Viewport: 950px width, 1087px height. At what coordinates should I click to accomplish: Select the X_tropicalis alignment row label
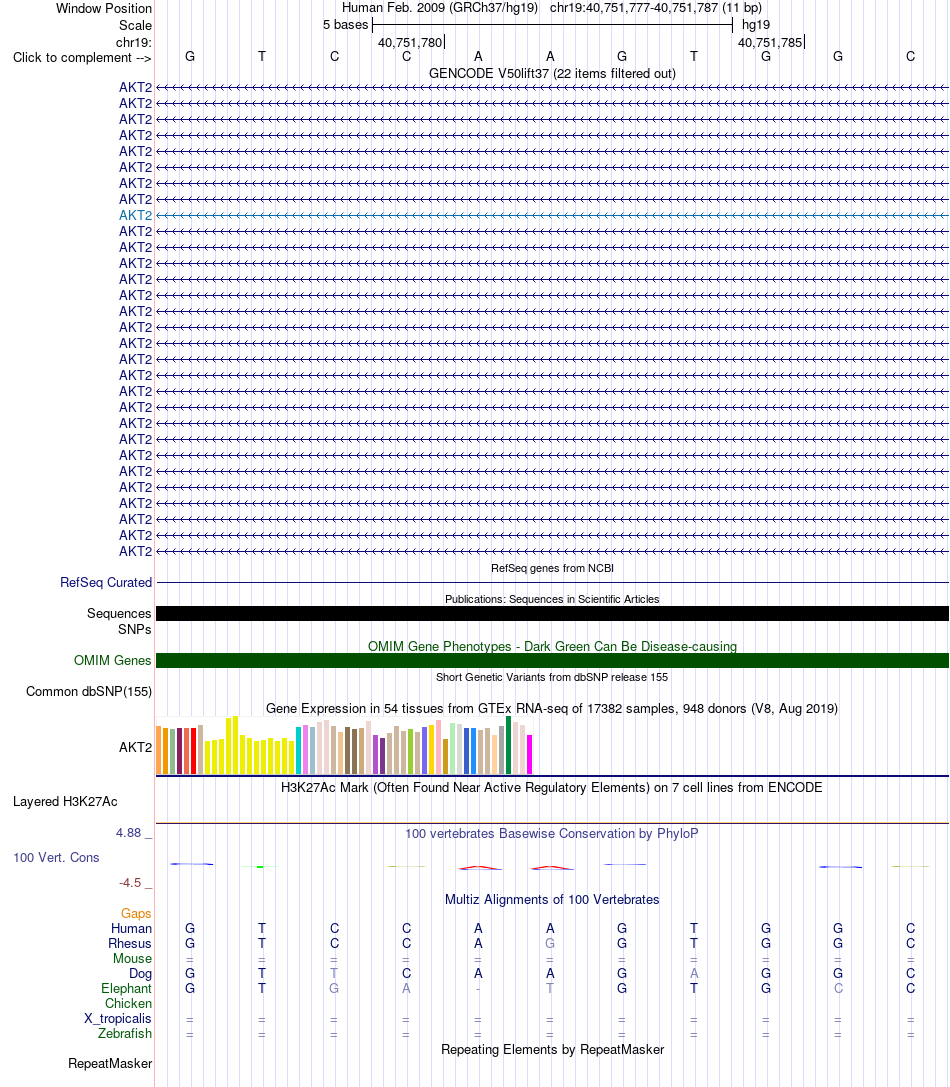pos(118,1018)
